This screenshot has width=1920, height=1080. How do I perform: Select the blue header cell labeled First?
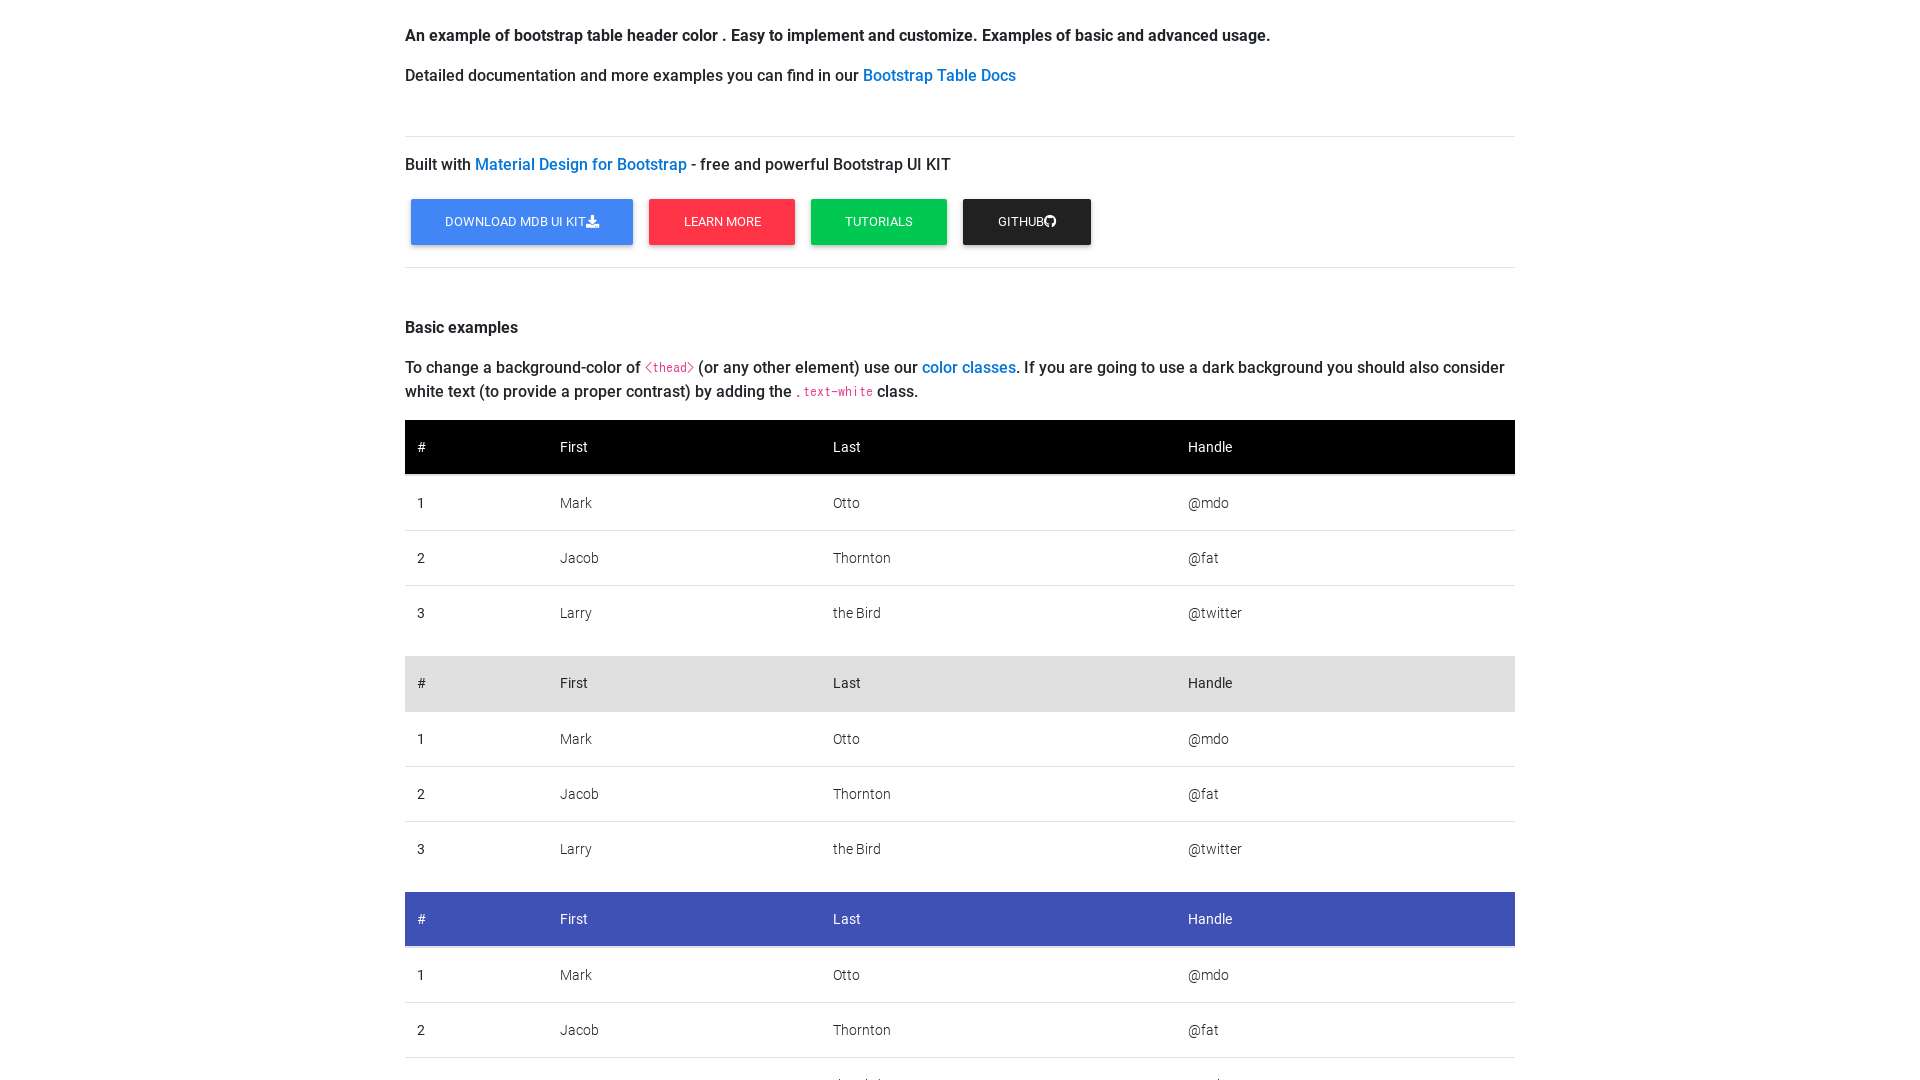point(573,918)
